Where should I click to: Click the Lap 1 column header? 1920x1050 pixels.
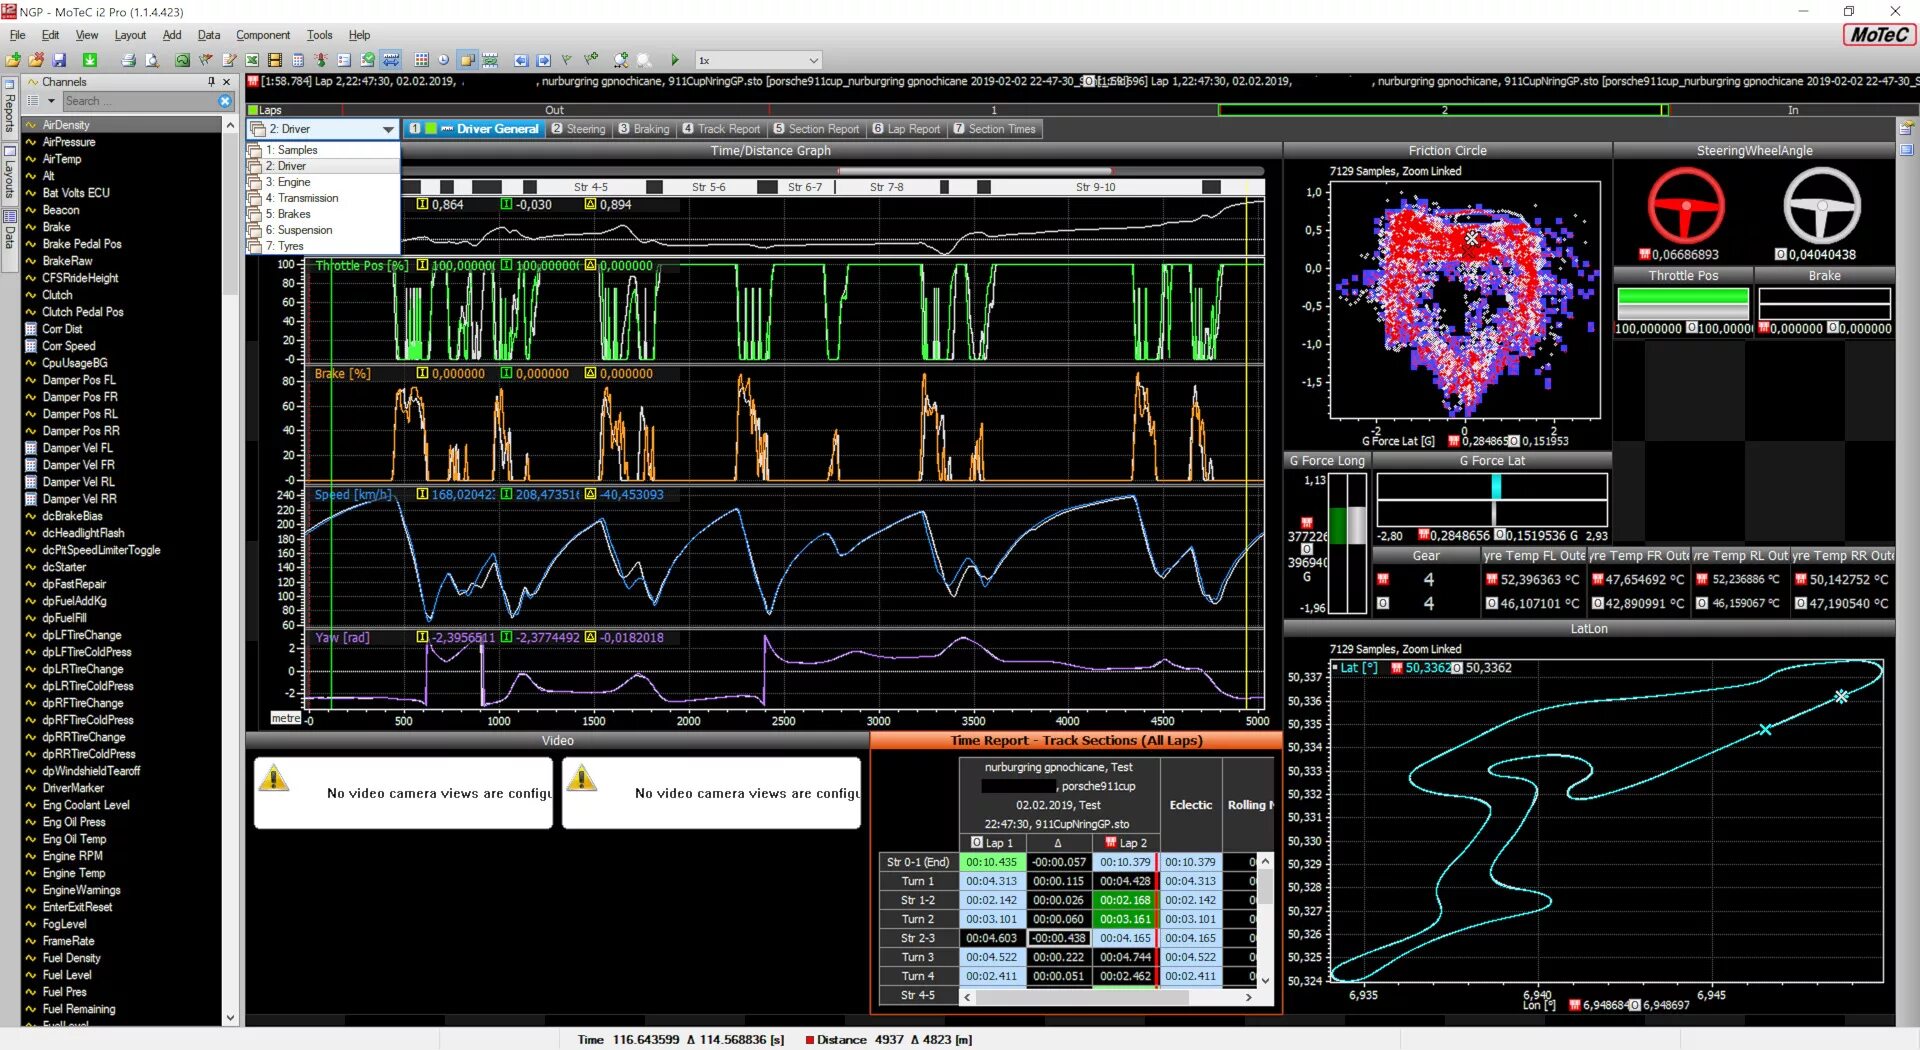(x=991, y=843)
